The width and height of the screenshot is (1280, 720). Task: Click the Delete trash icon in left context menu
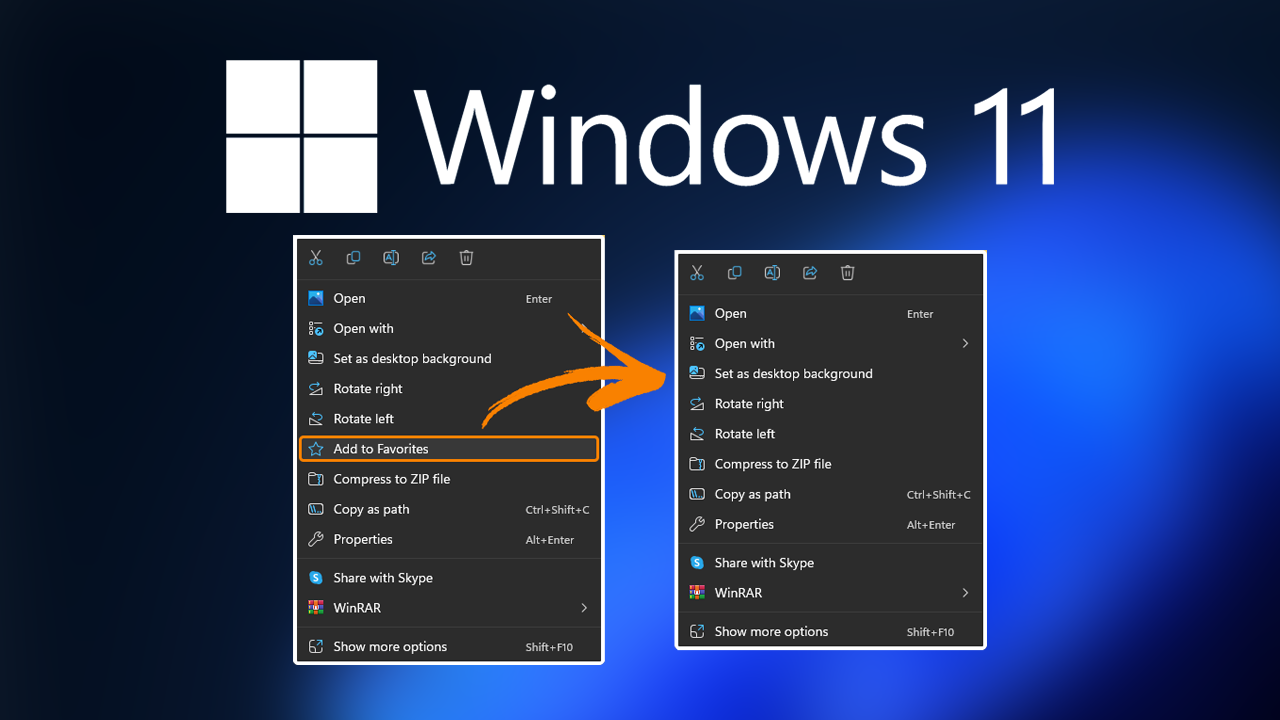[466, 258]
